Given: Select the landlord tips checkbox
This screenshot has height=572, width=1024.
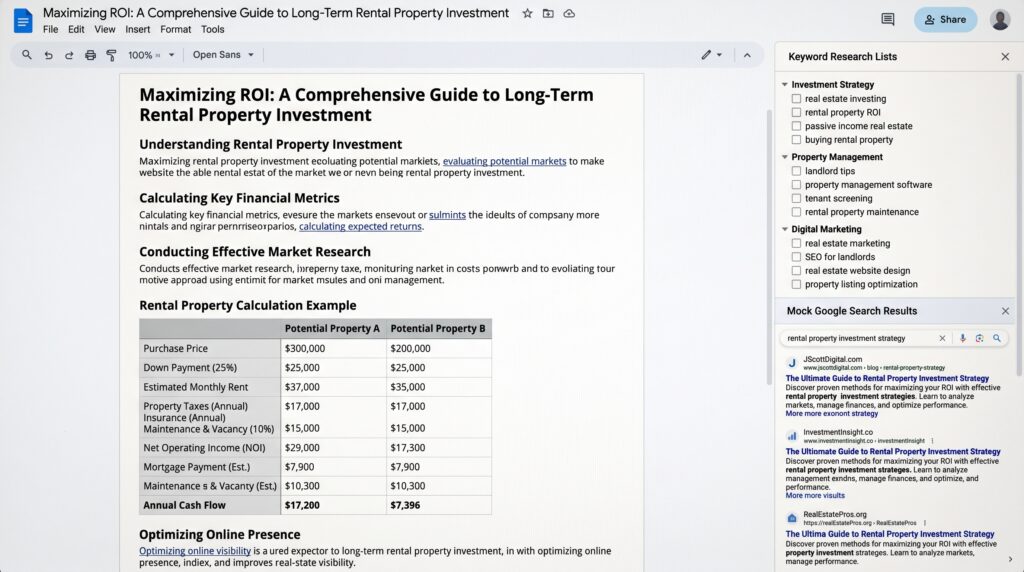Looking at the screenshot, I should [796, 171].
